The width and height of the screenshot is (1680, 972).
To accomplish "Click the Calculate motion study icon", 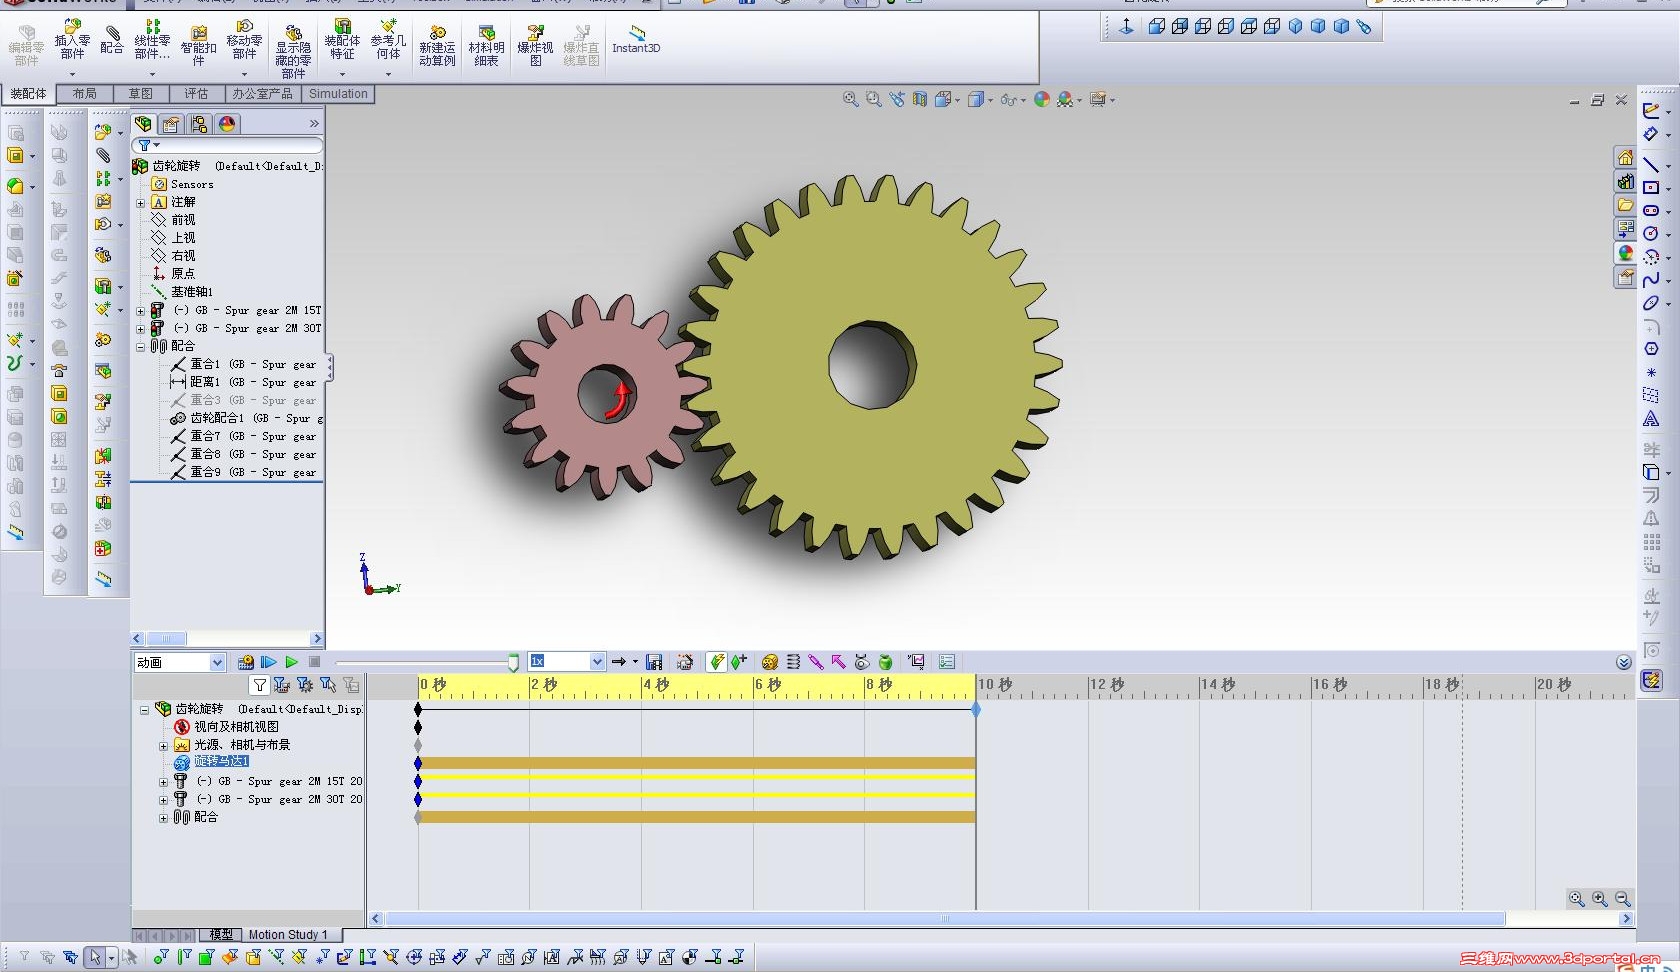I will (x=246, y=662).
